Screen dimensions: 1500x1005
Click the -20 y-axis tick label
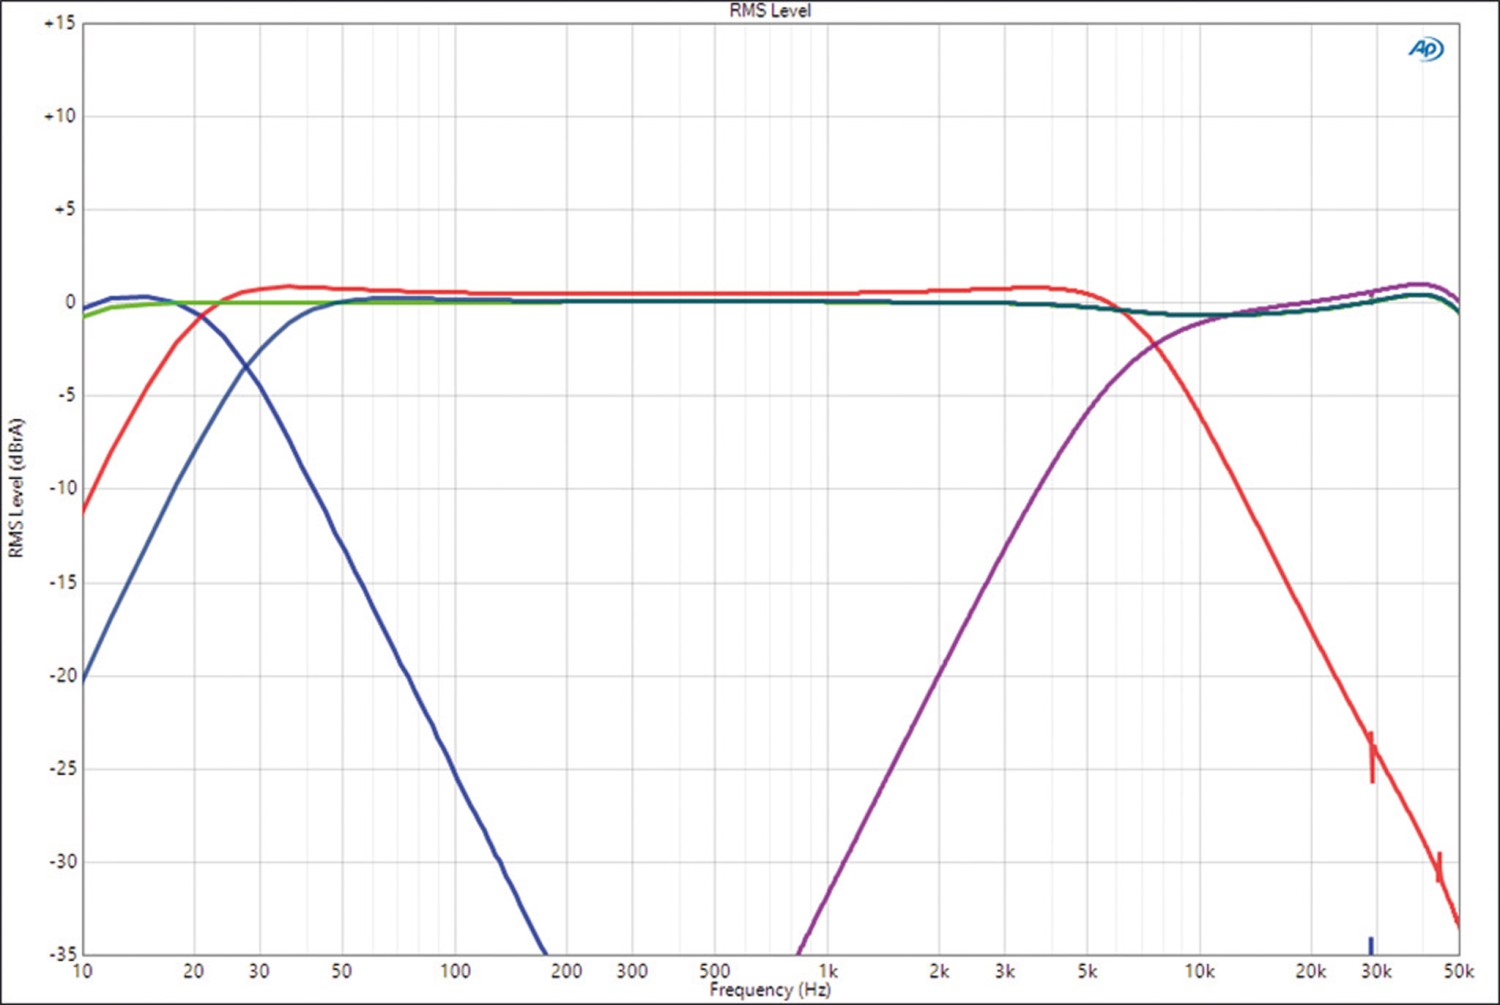point(62,675)
